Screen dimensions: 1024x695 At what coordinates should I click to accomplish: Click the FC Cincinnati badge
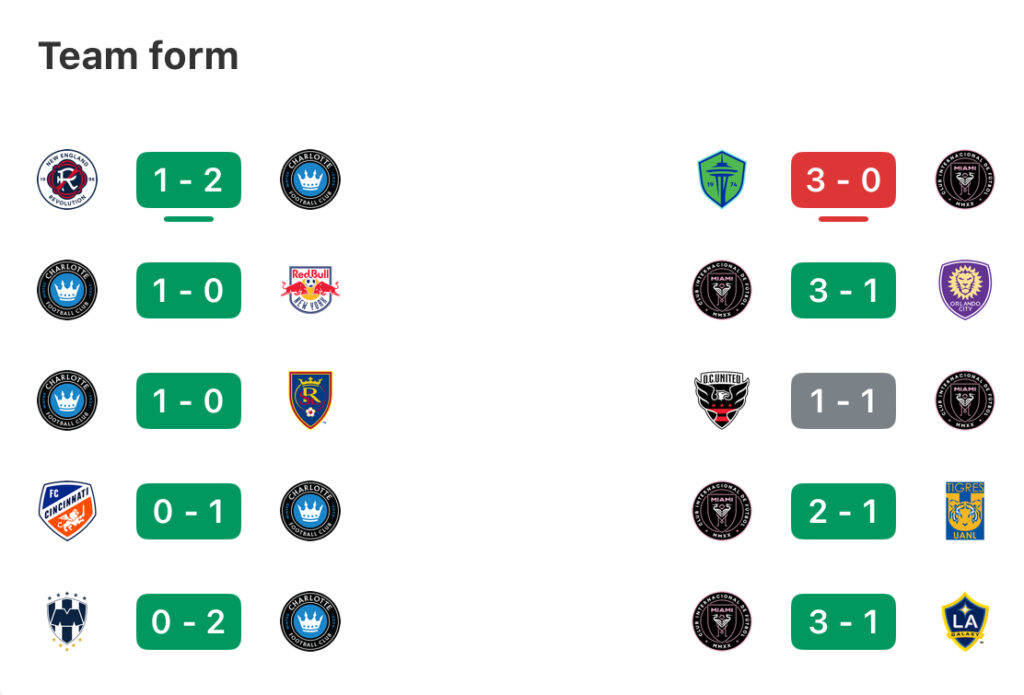click(67, 511)
